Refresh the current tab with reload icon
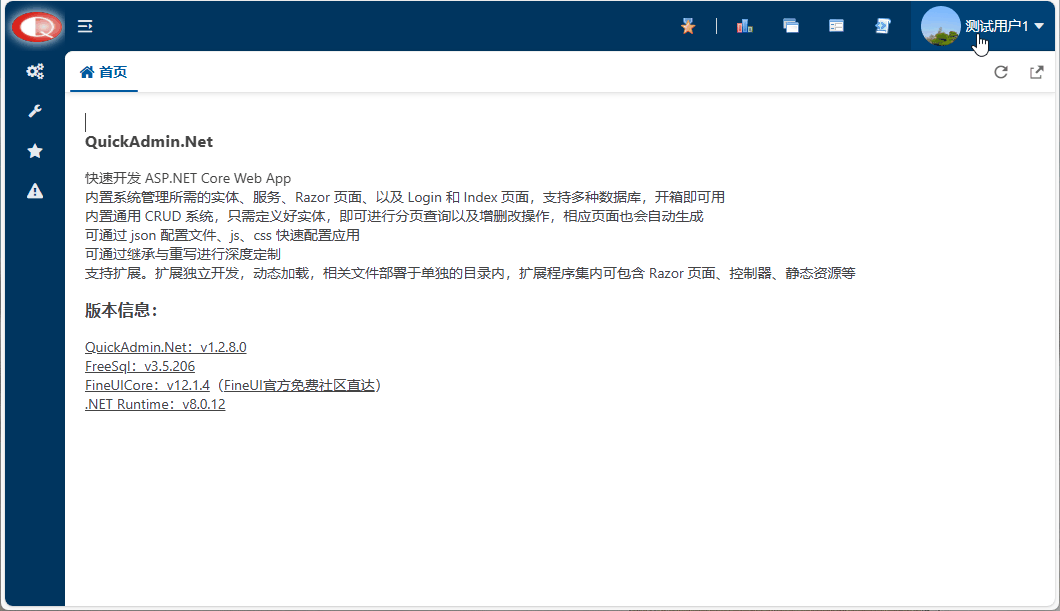 [x=1001, y=72]
